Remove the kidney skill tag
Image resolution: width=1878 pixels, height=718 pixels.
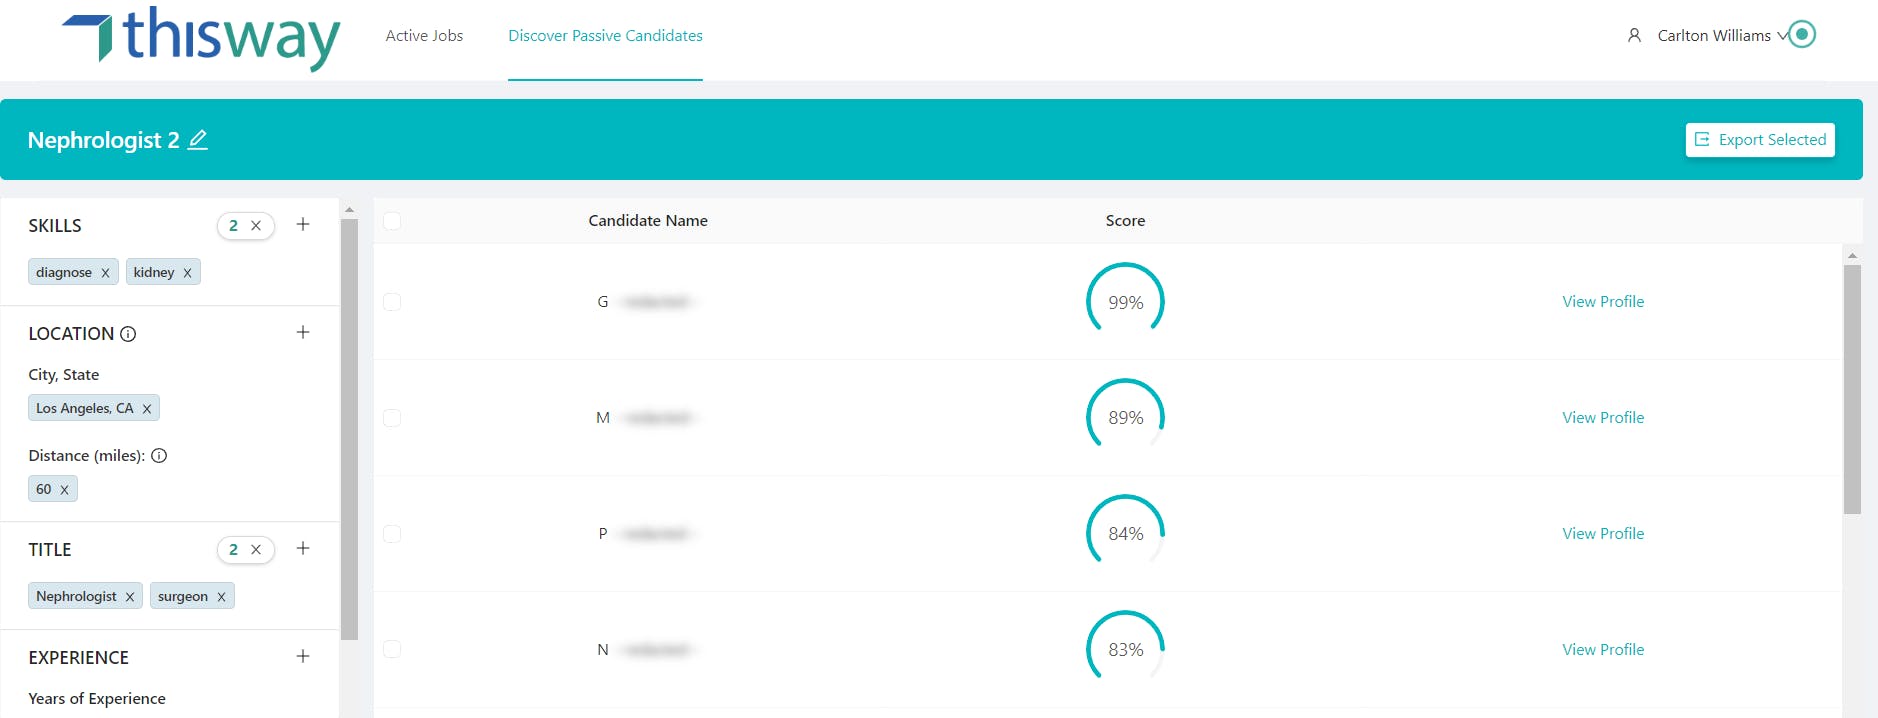187,273
